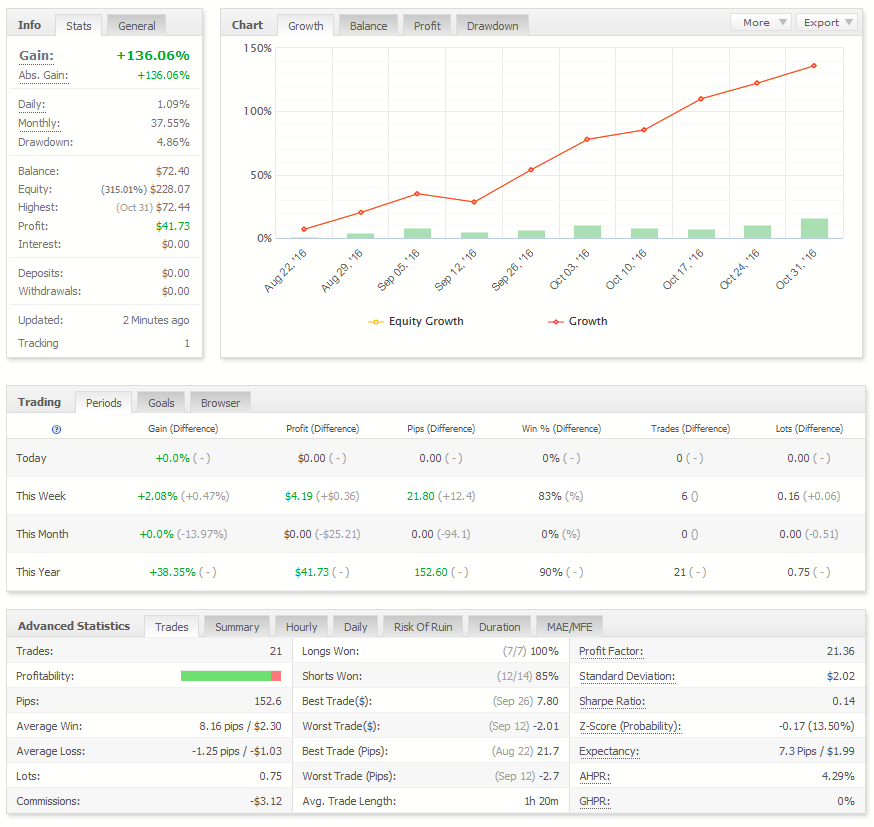
Task: Select the Info panel tab
Action: point(30,25)
